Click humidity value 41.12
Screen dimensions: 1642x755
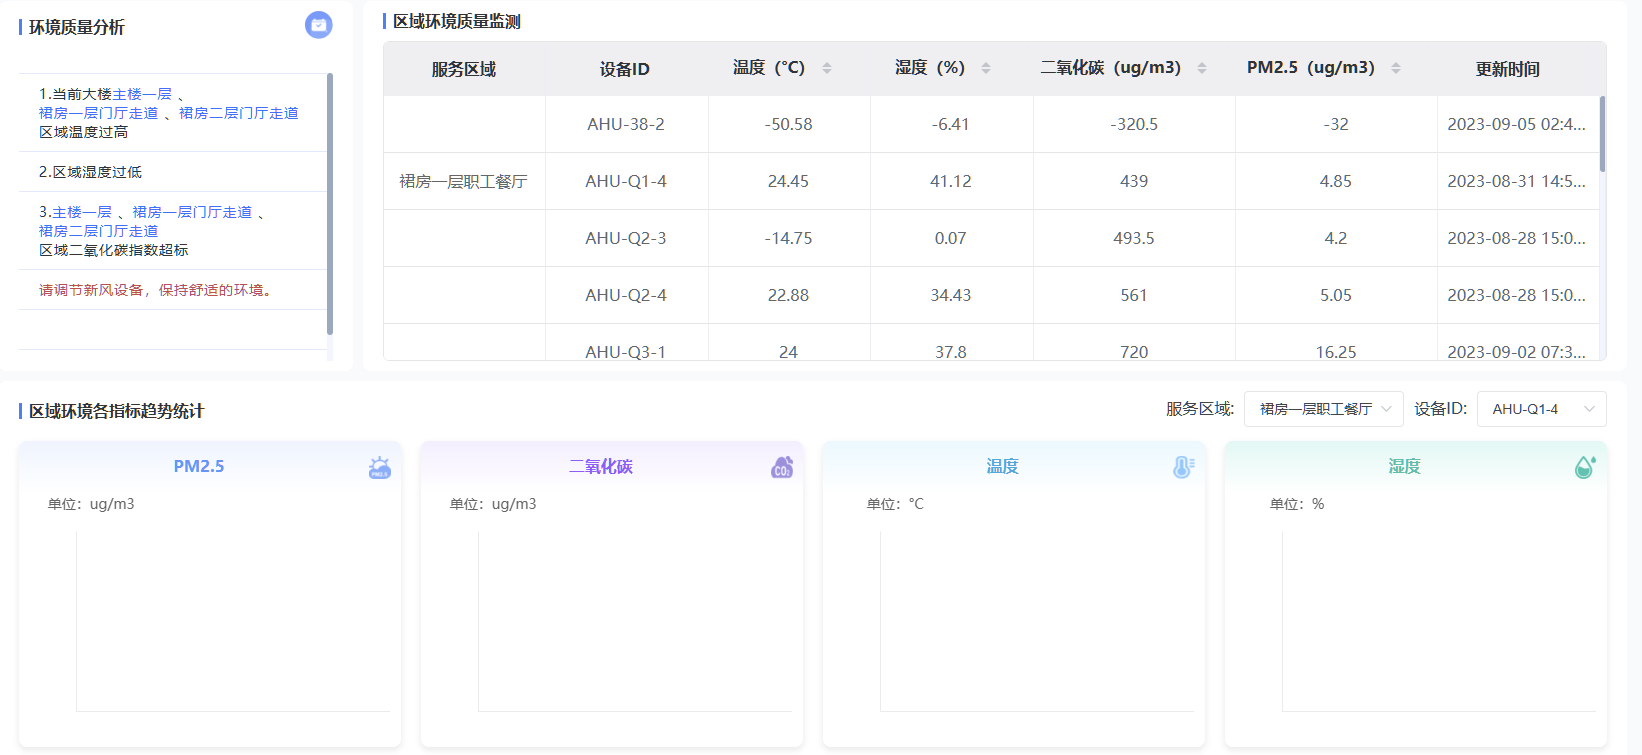[951, 181]
